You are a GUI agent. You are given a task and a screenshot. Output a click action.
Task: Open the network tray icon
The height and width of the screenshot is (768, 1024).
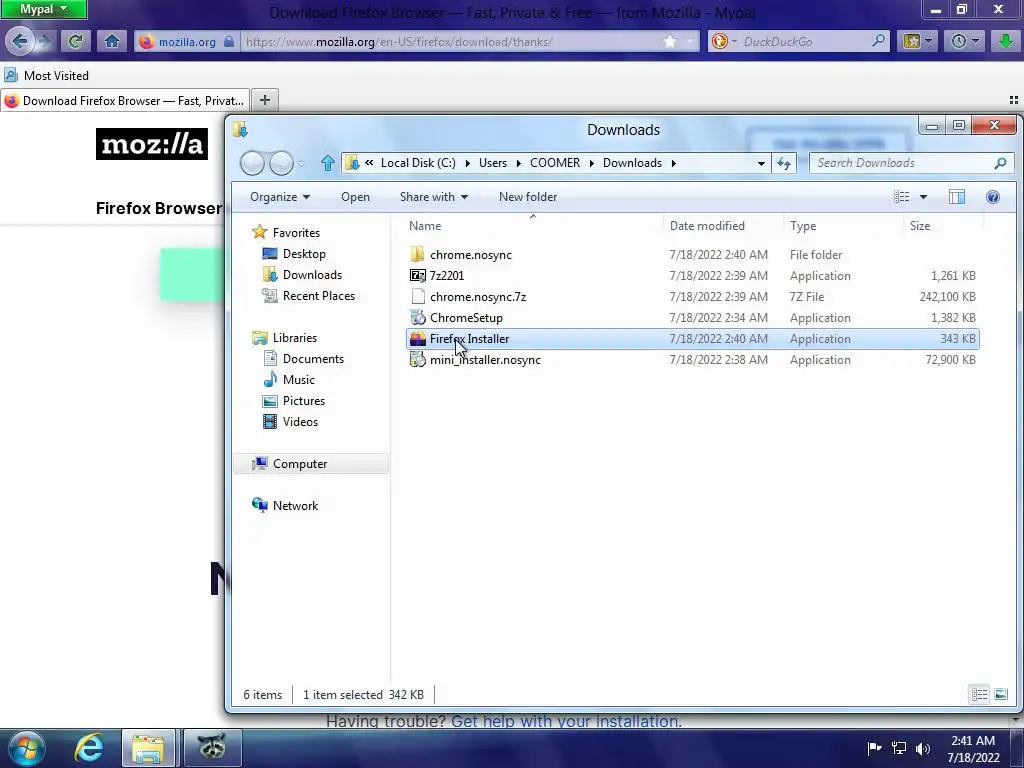click(899, 748)
